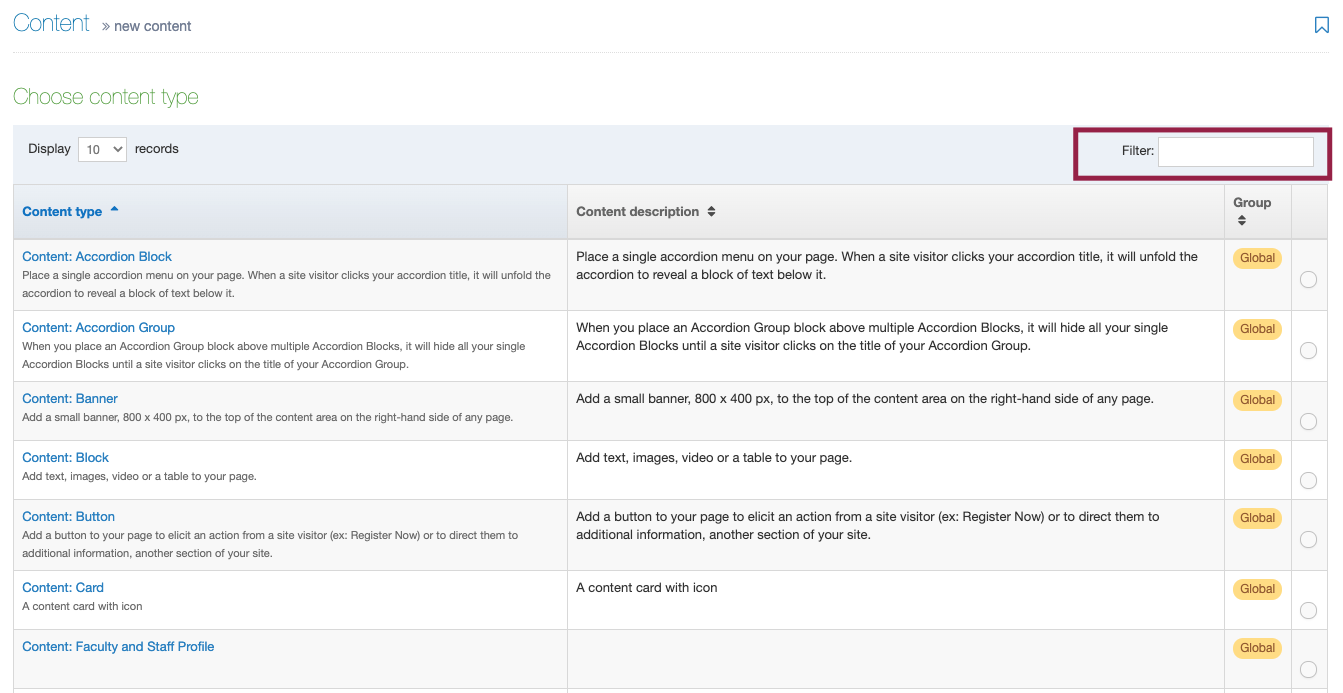Click the 'Filter:' label
Screen dimensions: 1343x693
tap(1138, 151)
